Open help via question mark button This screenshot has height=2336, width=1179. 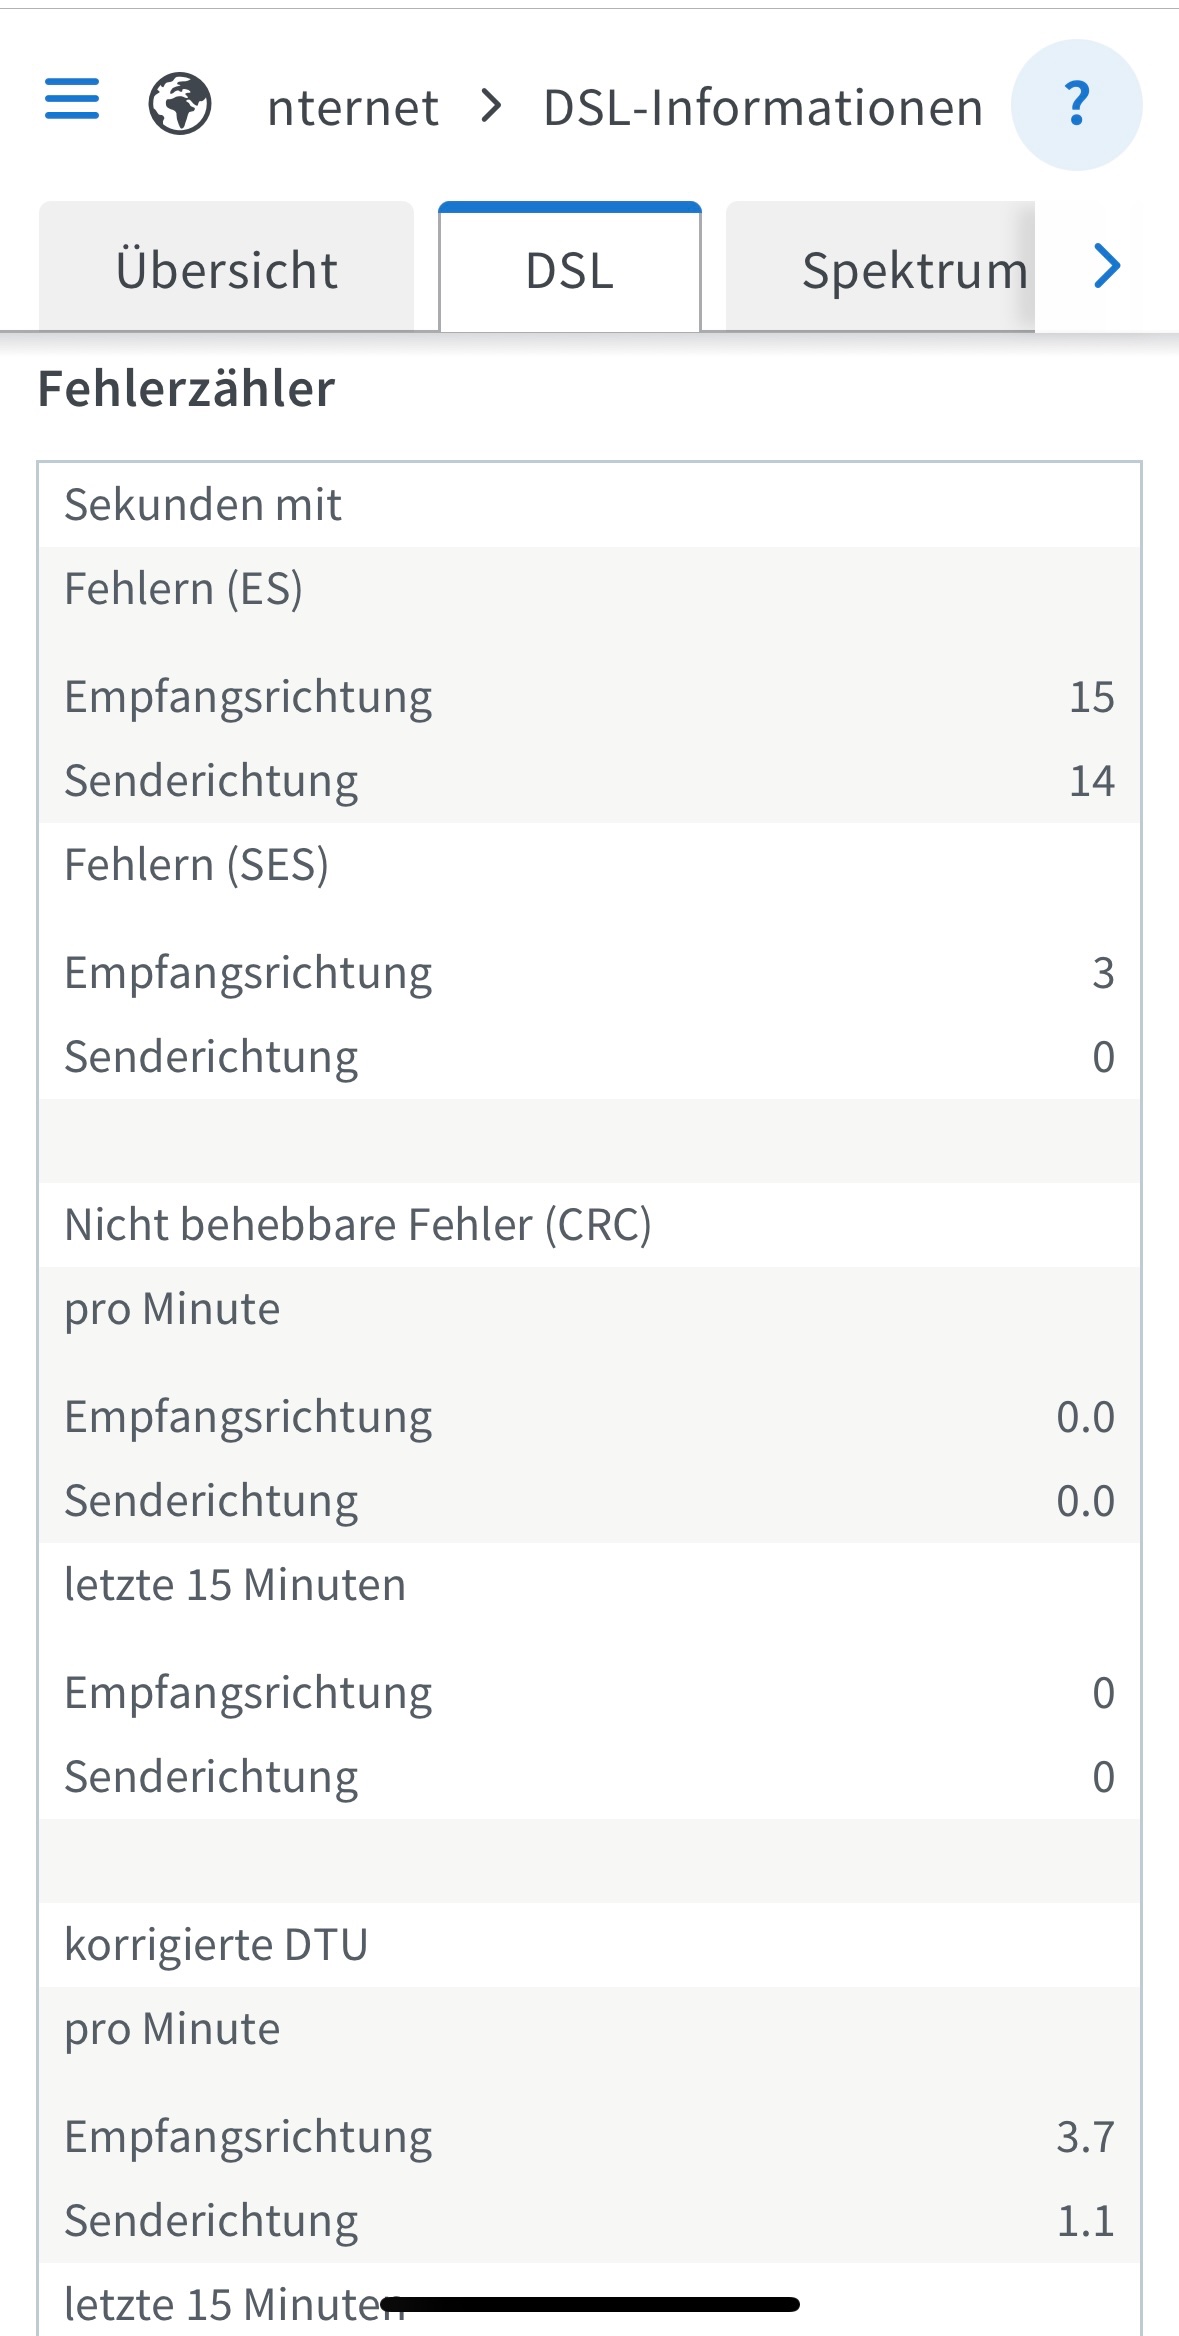(x=1076, y=104)
